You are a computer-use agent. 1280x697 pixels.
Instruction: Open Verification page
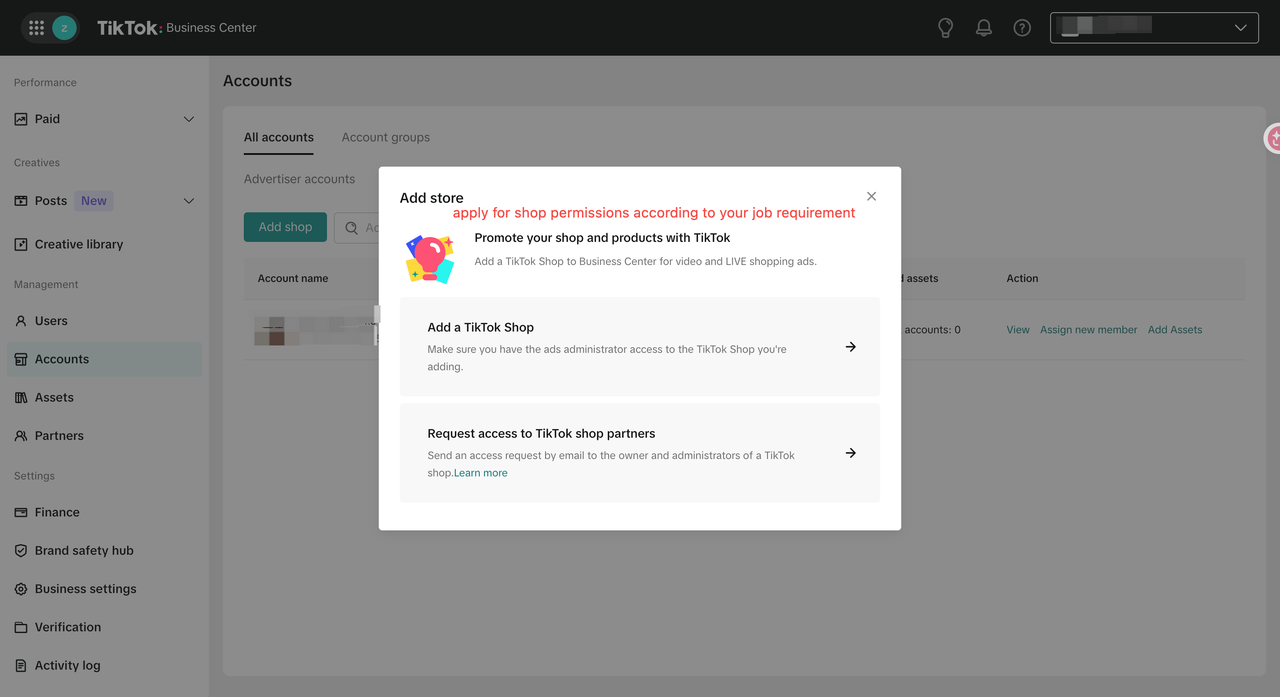point(68,627)
